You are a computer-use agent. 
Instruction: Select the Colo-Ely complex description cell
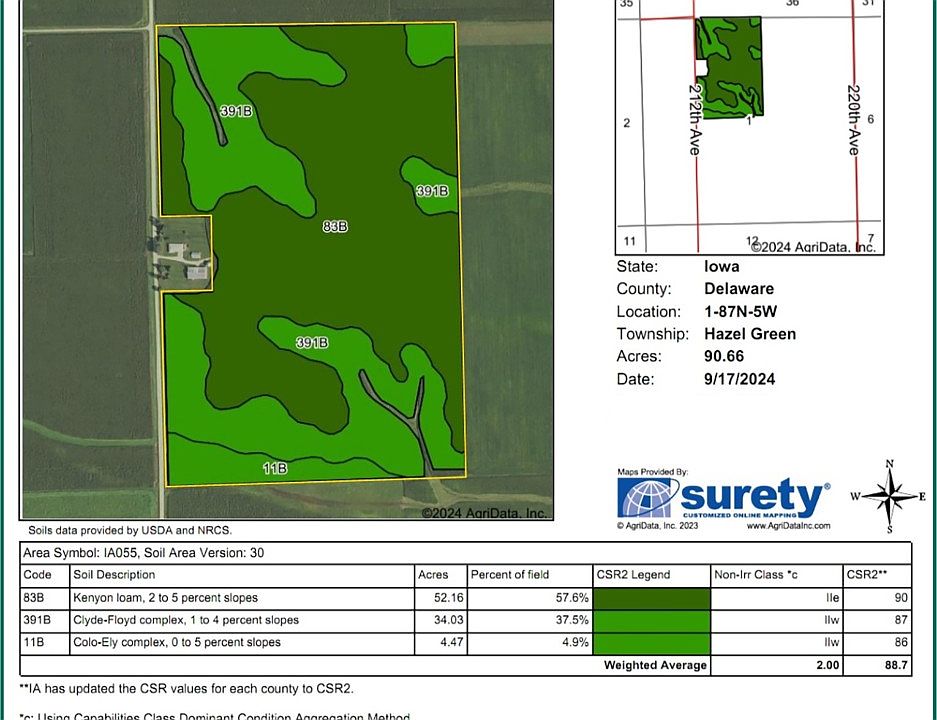coord(177,642)
